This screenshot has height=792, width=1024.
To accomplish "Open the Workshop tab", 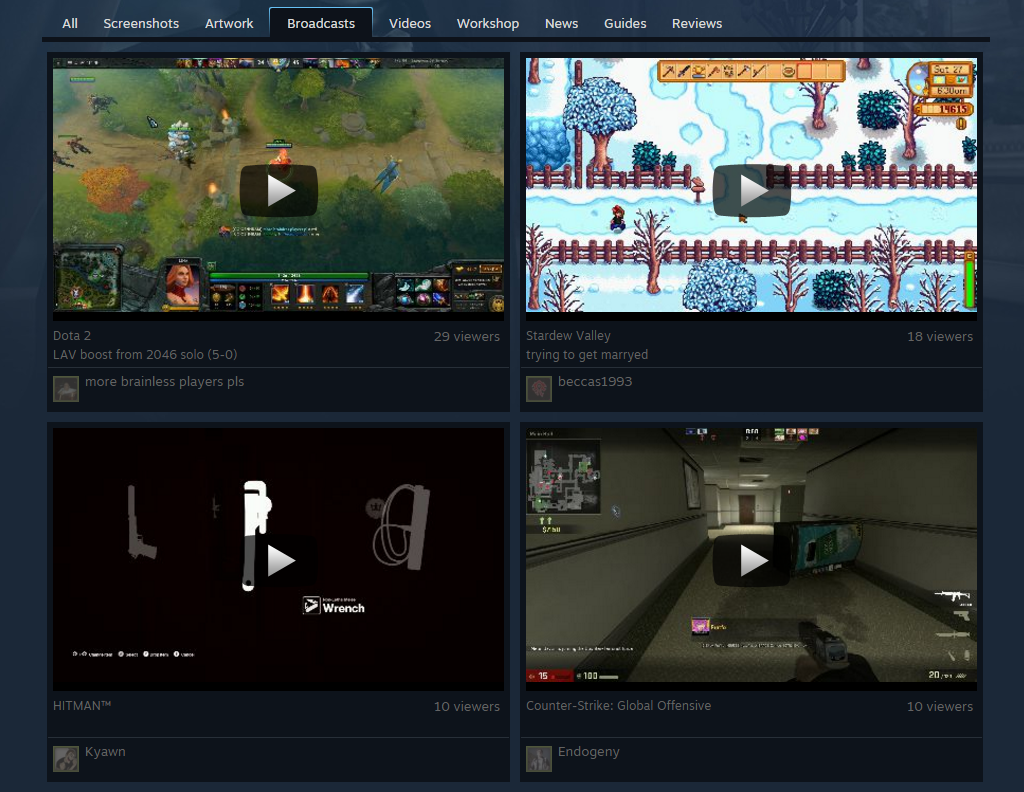I will click(488, 23).
